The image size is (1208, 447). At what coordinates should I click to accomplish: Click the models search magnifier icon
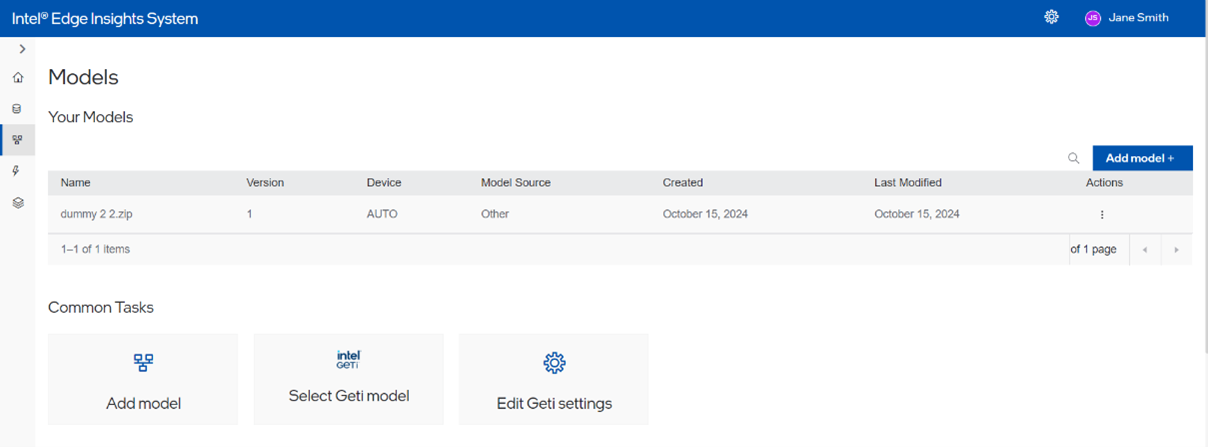[1073, 158]
